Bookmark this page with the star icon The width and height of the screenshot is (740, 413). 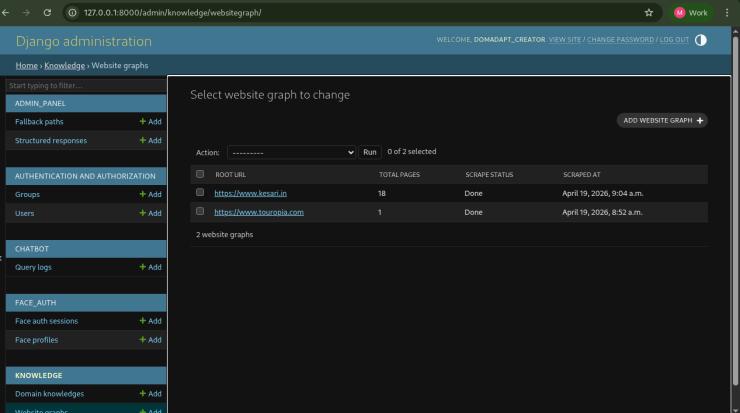click(649, 13)
